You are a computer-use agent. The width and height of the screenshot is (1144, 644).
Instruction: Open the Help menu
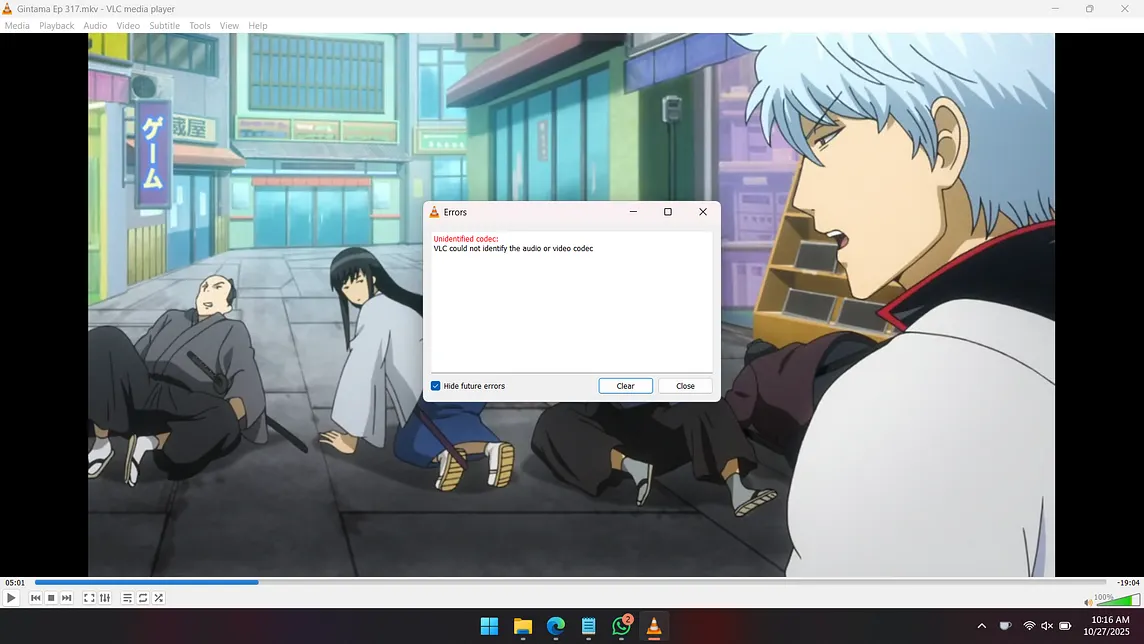click(258, 26)
